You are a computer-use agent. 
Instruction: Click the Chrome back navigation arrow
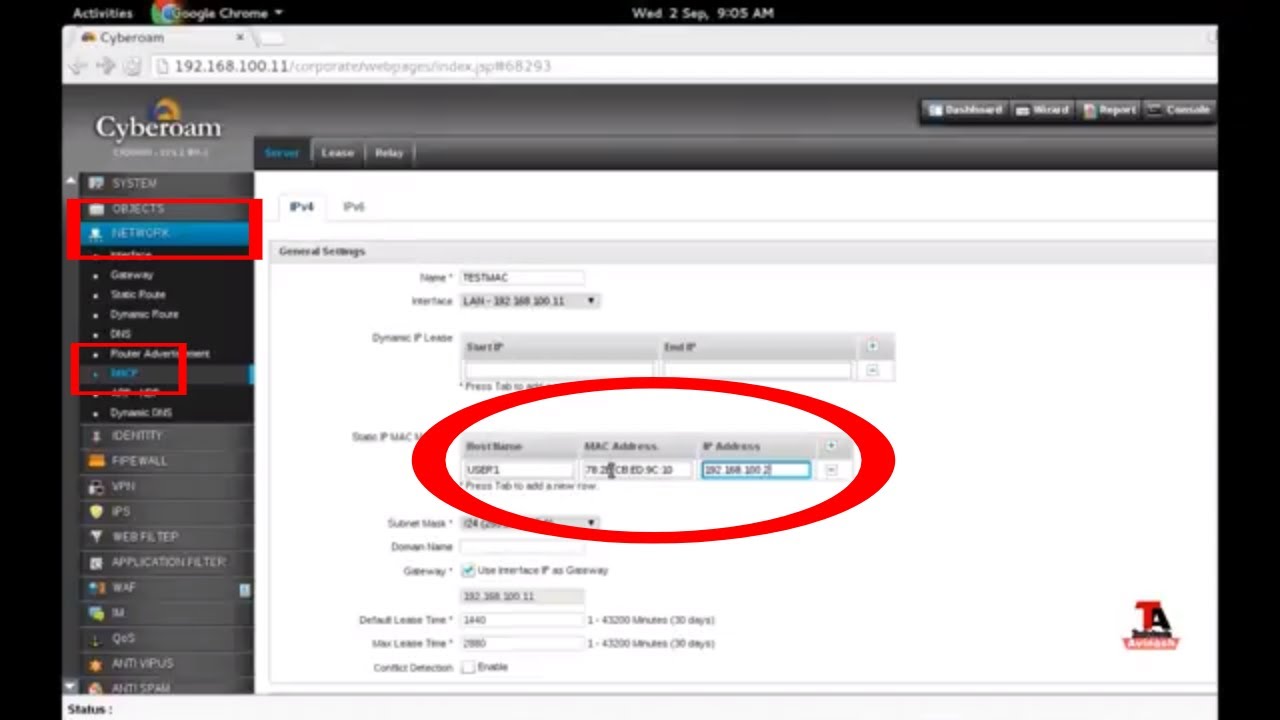click(x=79, y=66)
